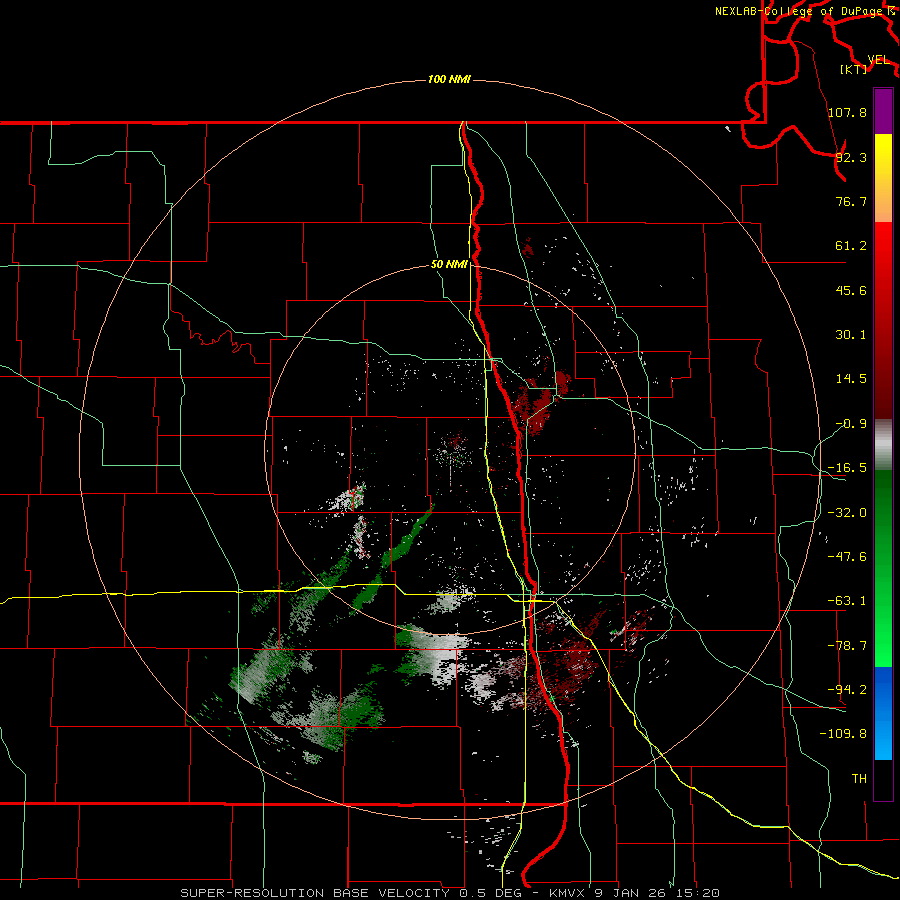Select the 92.3 velocity scale value
This screenshot has width=900, height=900.
tap(851, 157)
